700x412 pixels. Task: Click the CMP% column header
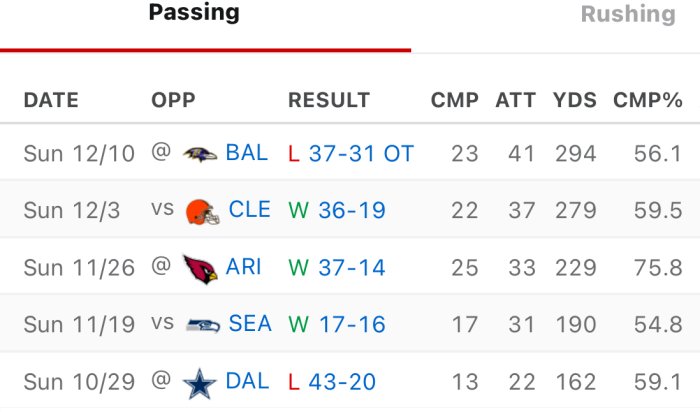pos(647,100)
